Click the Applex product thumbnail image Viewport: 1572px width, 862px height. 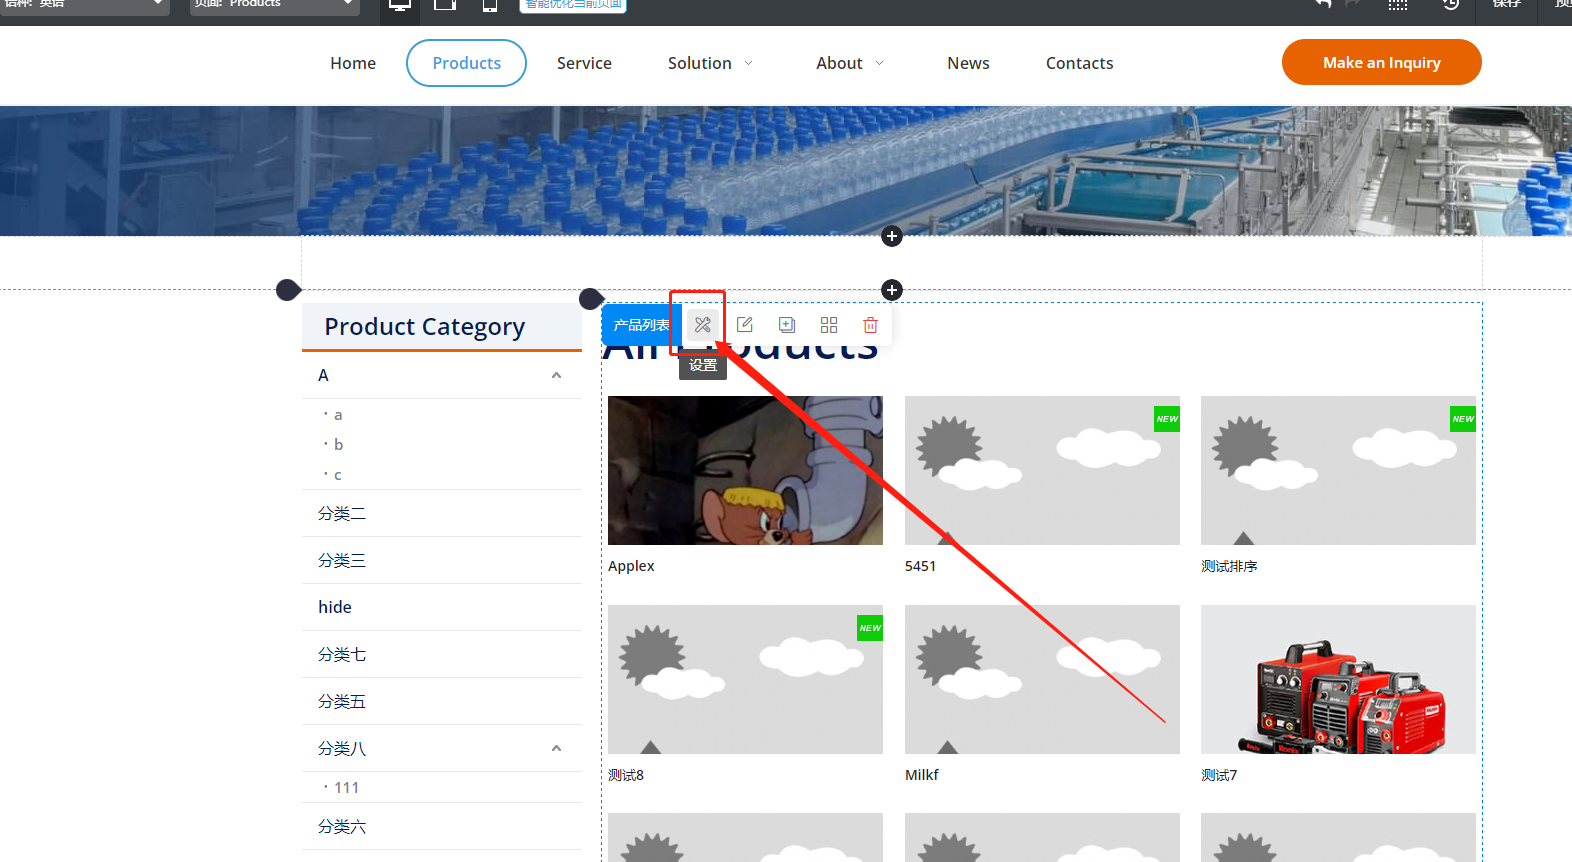(745, 470)
